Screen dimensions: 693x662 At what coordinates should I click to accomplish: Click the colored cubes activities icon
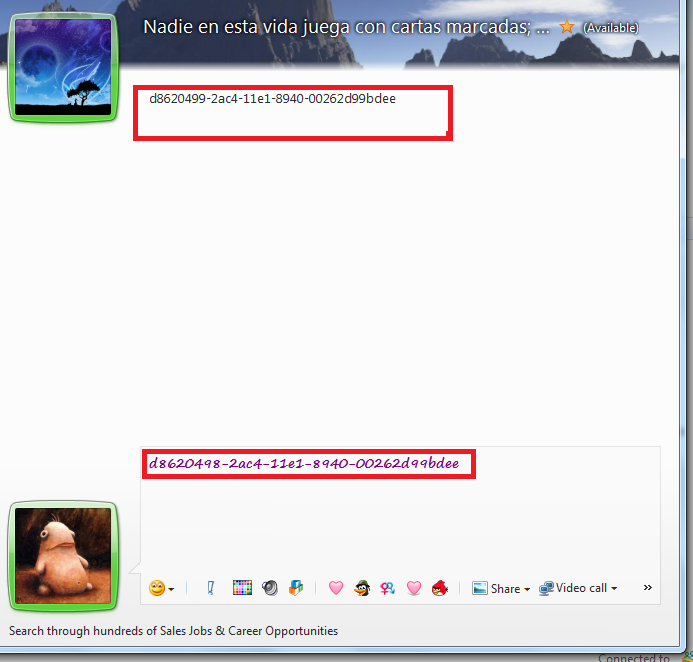coord(296,588)
